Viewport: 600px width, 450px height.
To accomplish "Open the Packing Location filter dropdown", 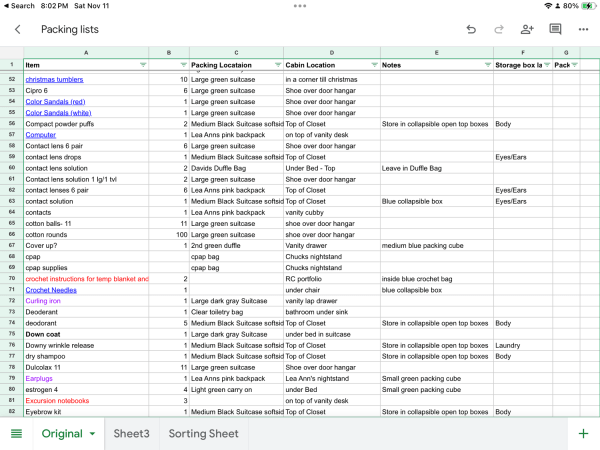I will tap(275, 64).
